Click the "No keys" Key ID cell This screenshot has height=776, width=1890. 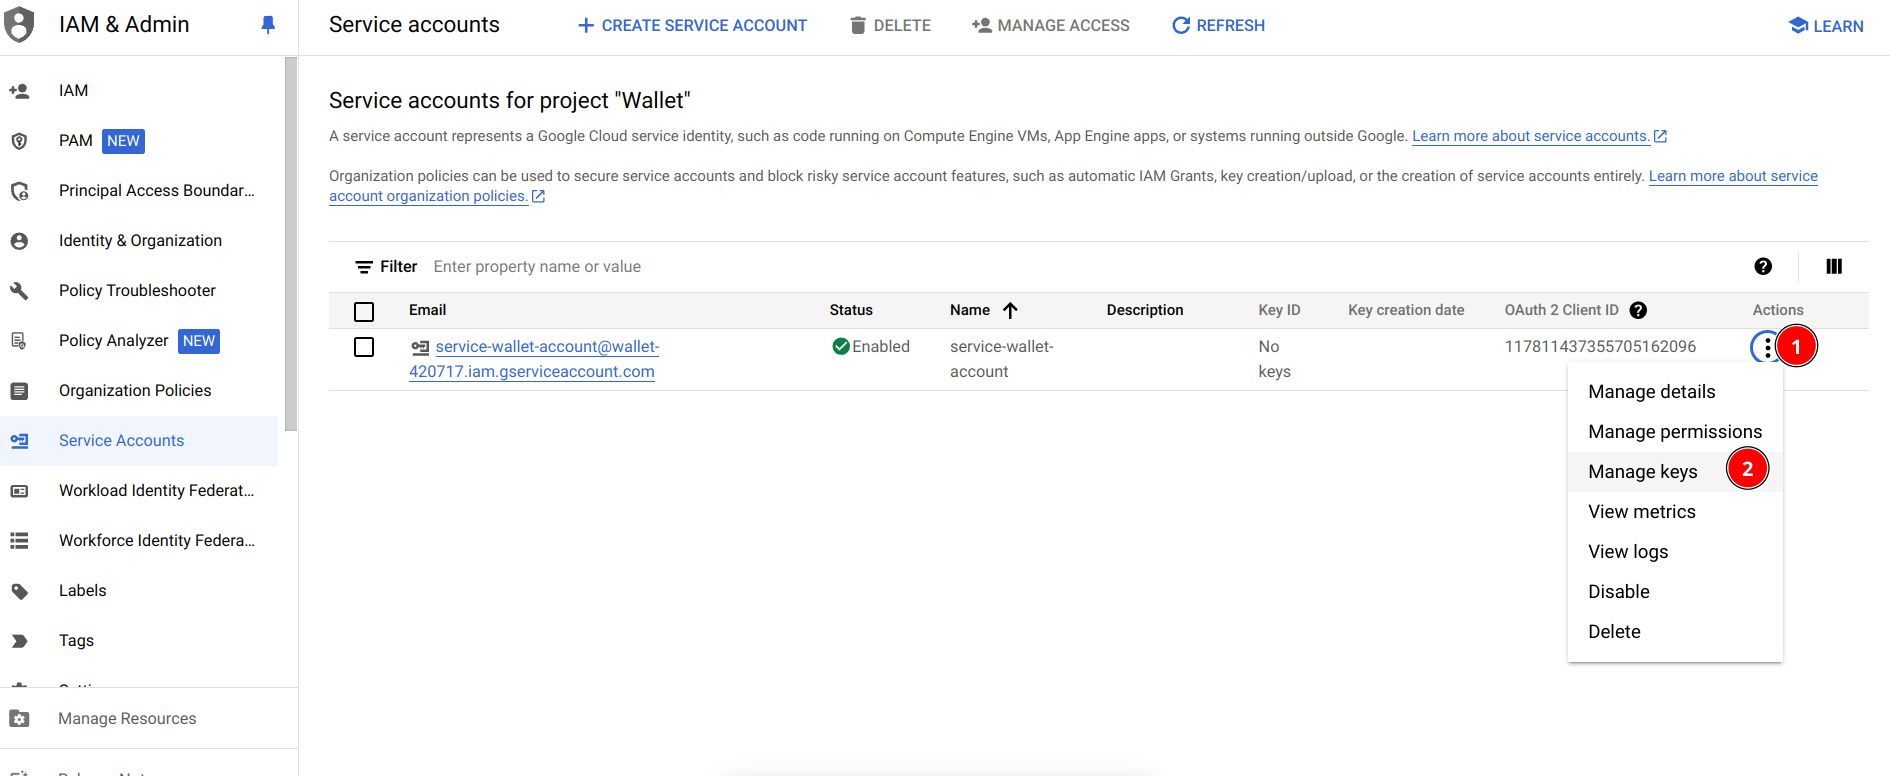point(1274,359)
